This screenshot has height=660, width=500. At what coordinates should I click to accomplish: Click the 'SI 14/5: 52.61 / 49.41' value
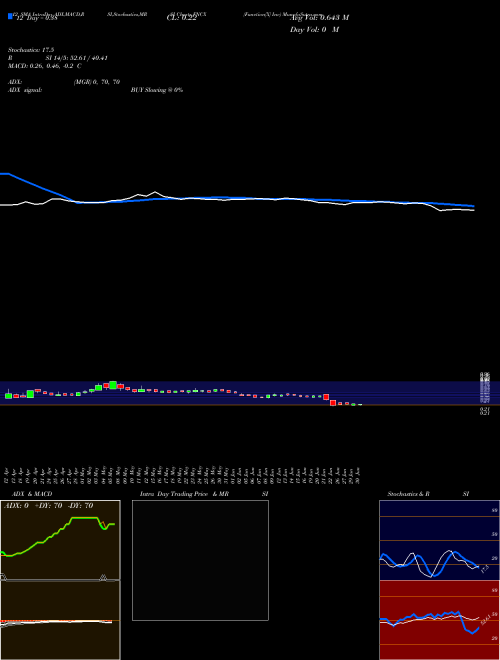pyautogui.click(x=77, y=58)
